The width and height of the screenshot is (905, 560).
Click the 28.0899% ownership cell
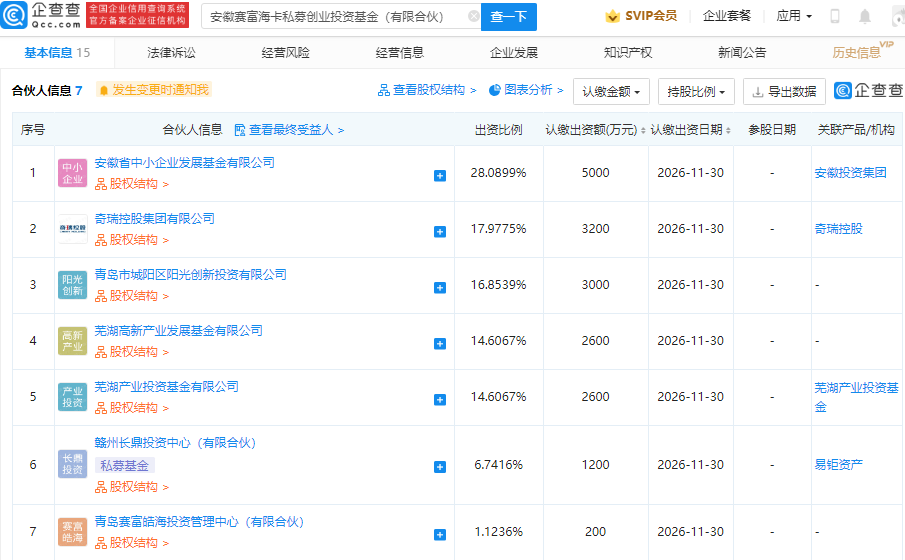[499, 173]
